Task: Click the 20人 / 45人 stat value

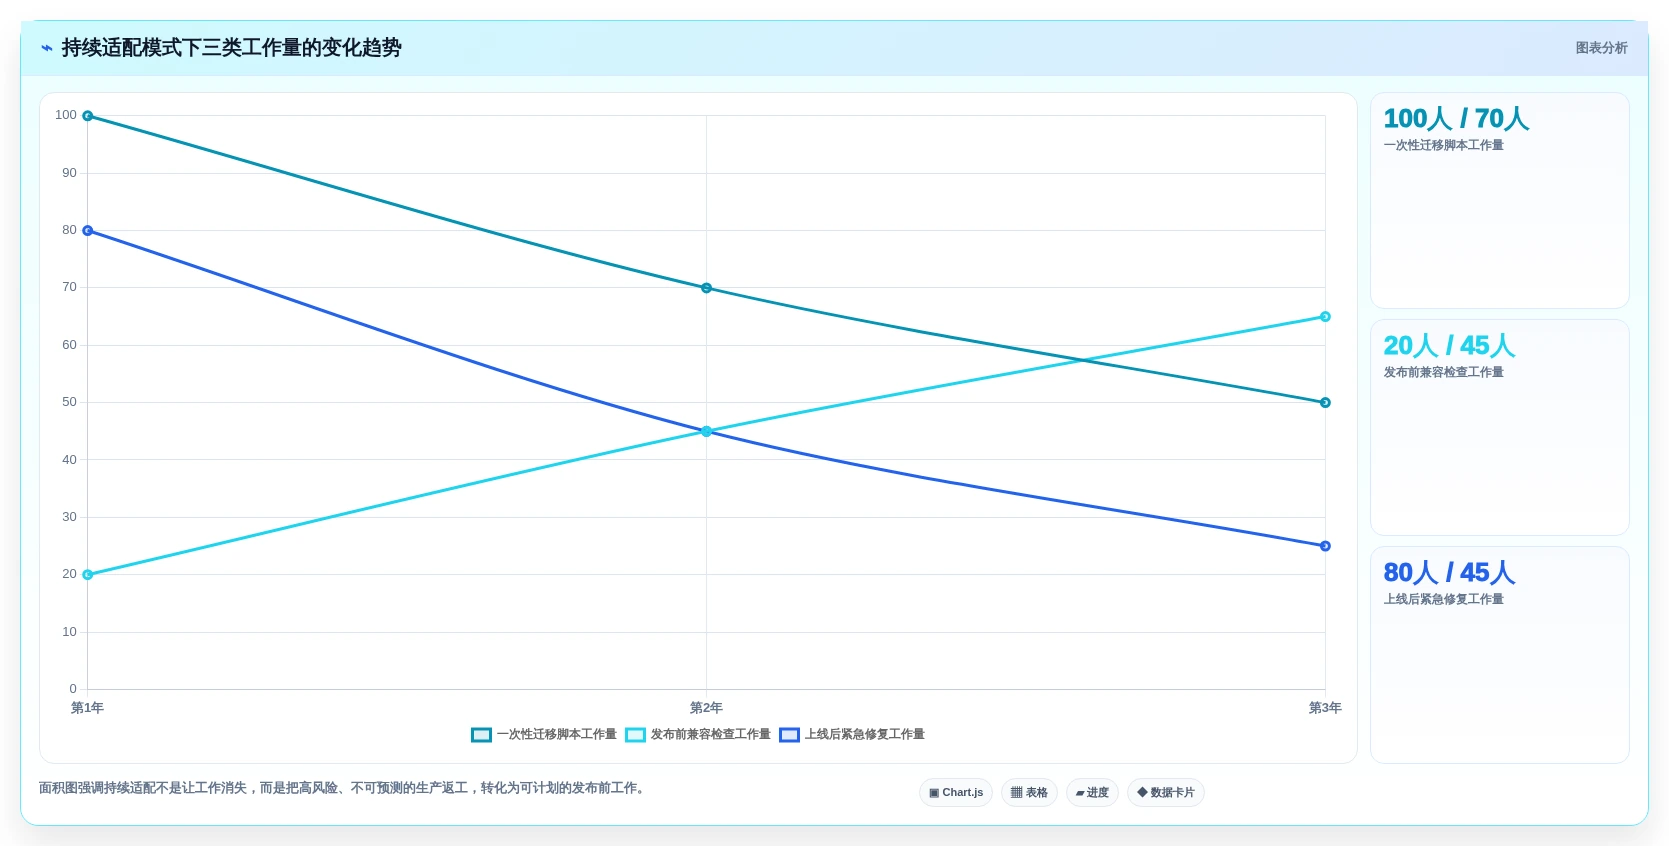Action: 1449,346
